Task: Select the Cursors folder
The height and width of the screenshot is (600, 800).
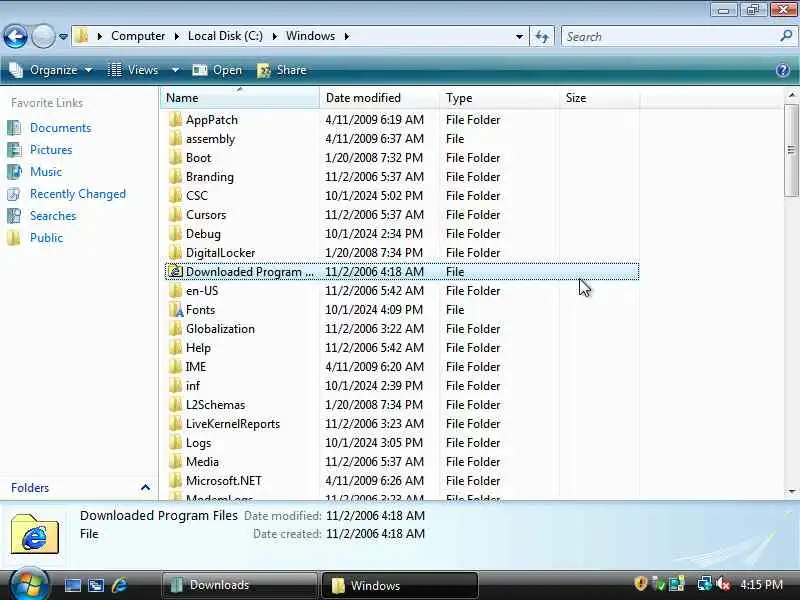Action: coord(206,215)
